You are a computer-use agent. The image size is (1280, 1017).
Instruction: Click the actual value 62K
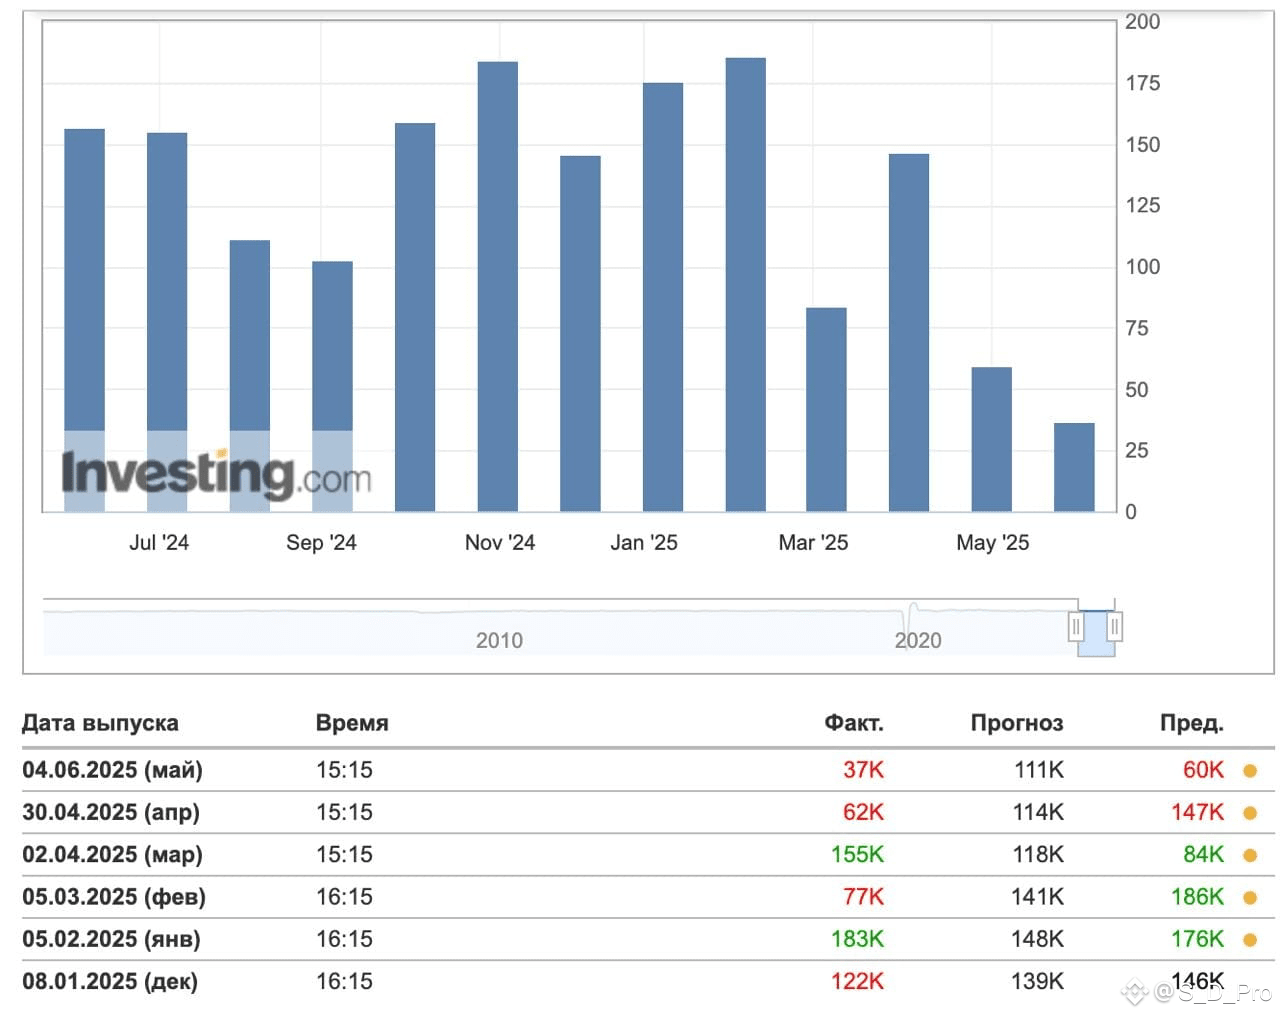[x=863, y=812]
